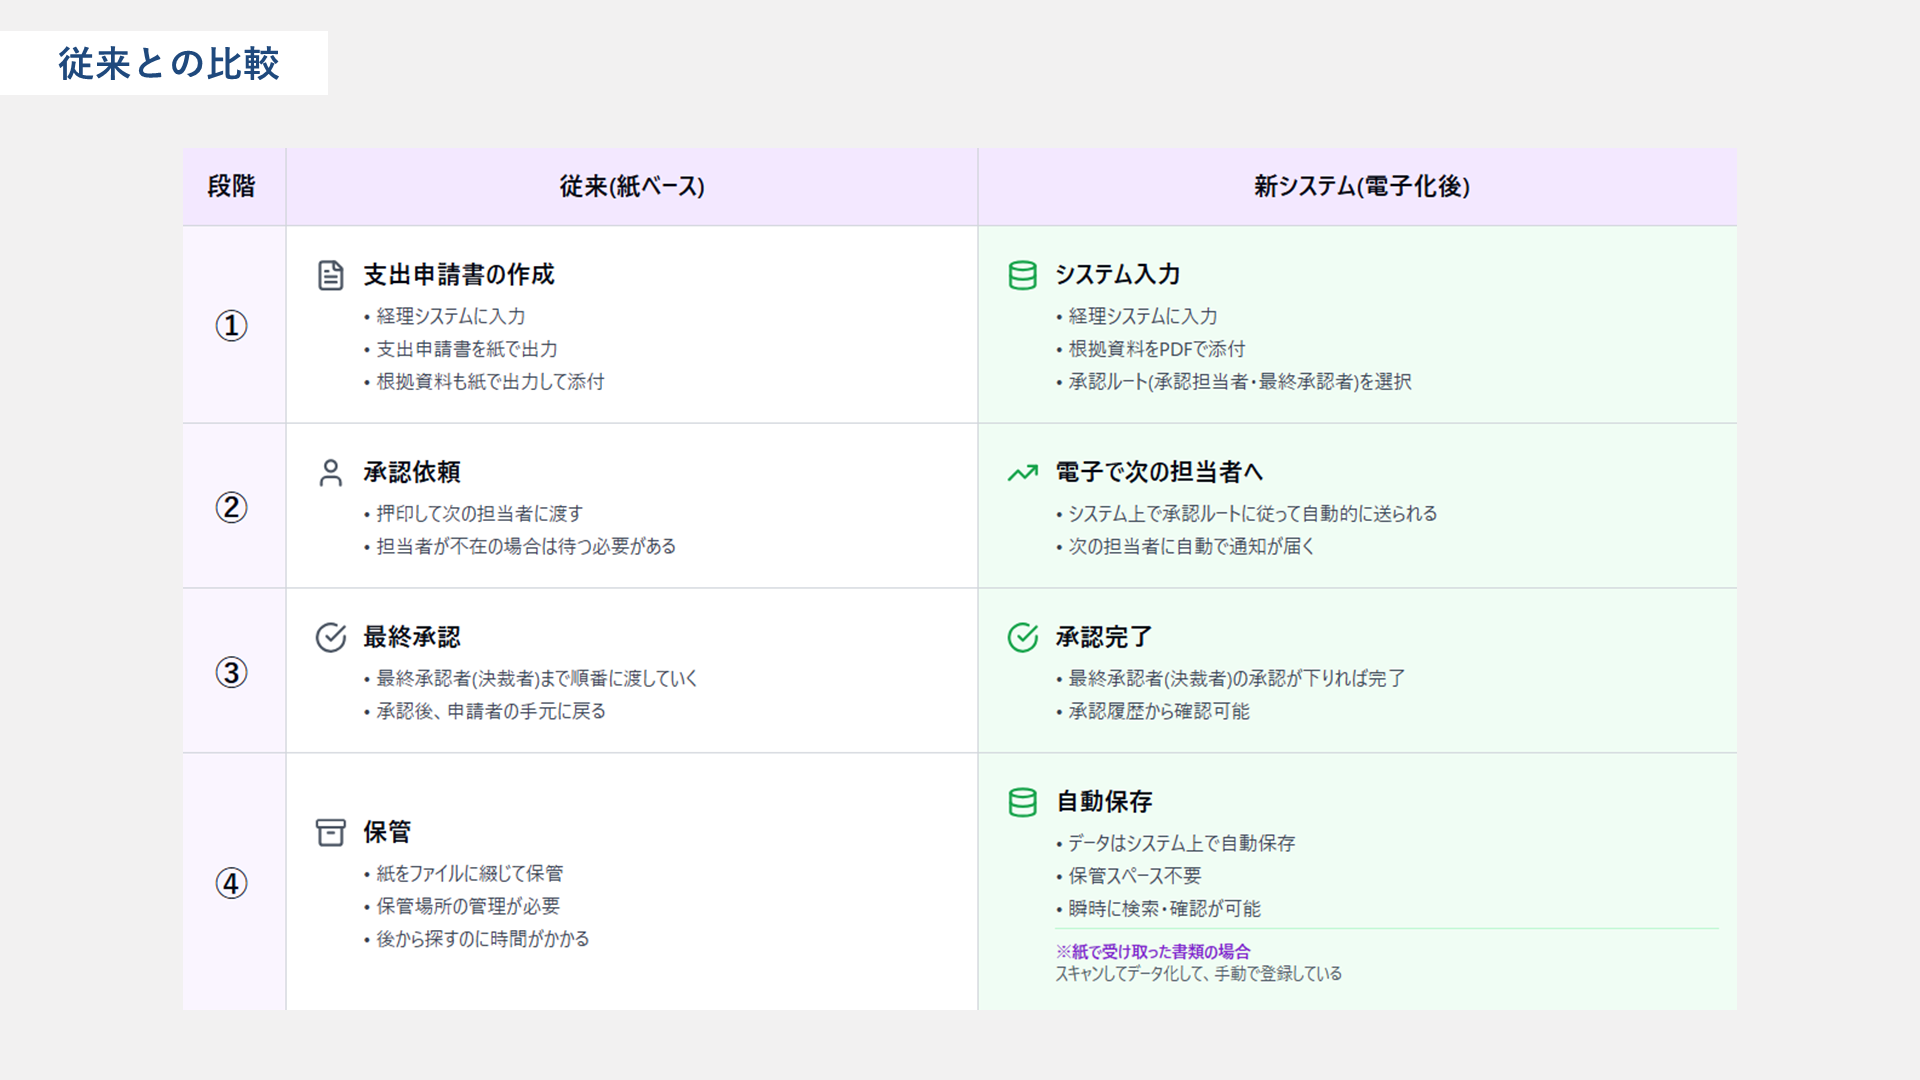This screenshot has width=1920, height=1080.
Task: Click the stage number ④ cell
Action: pyautogui.click(x=232, y=883)
